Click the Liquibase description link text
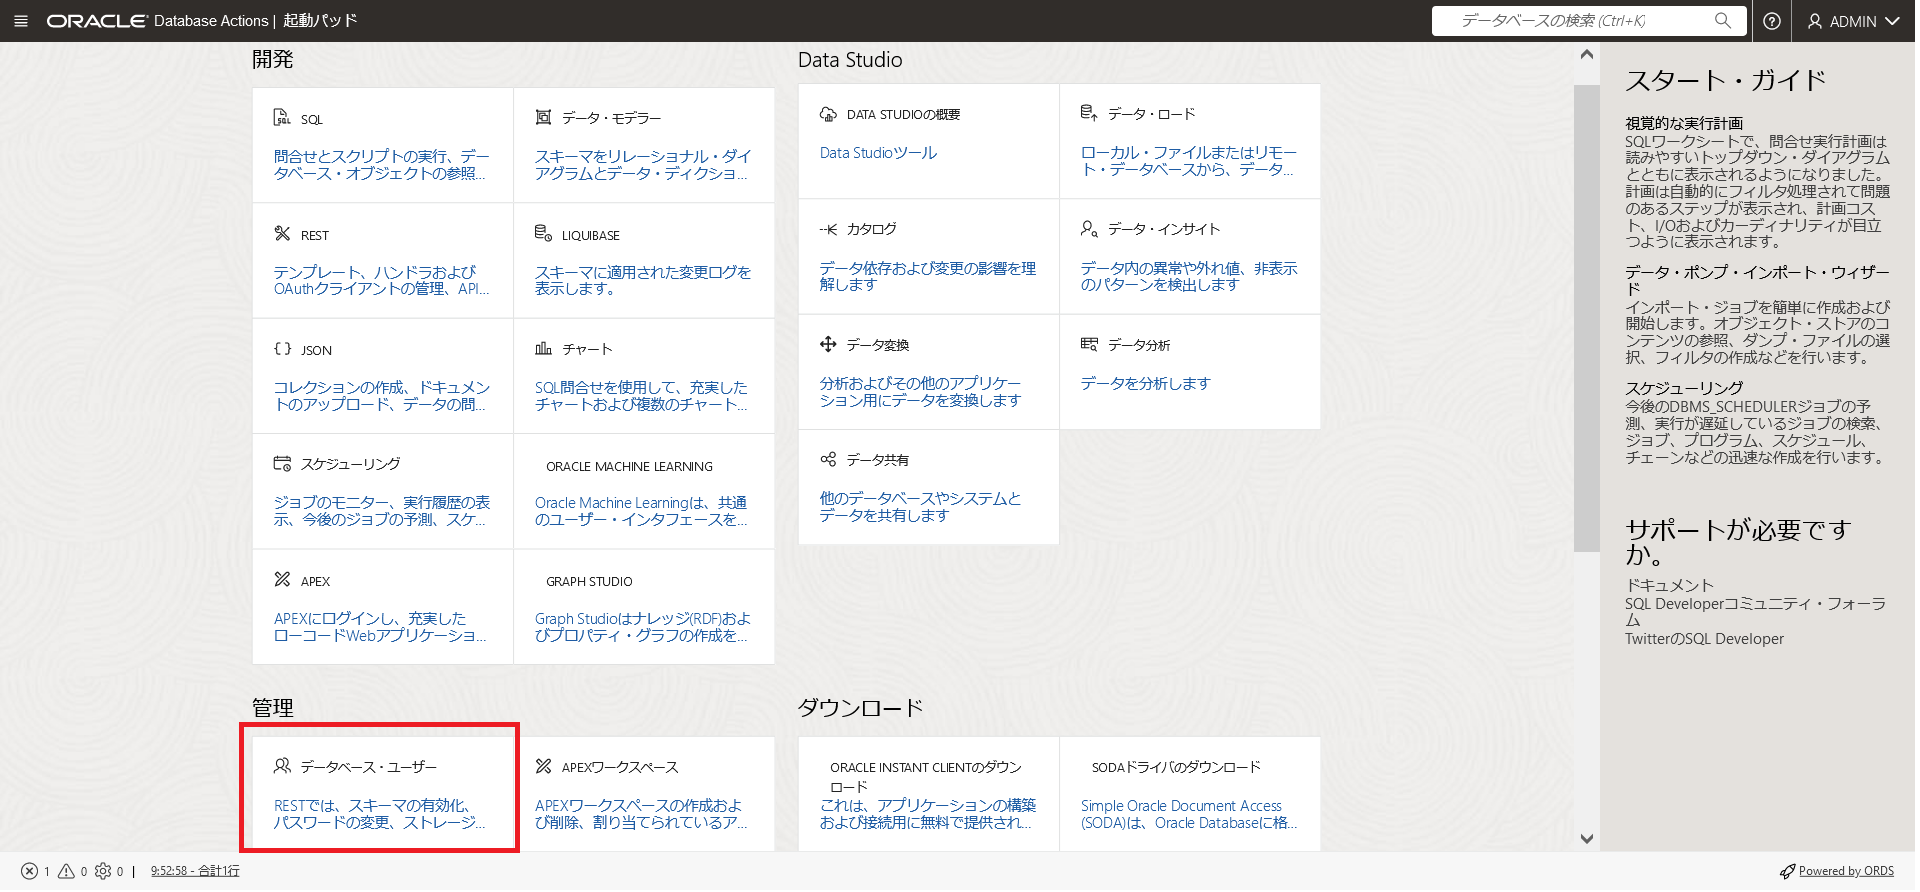The image size is (1920, 892). (x=642, y=280)
